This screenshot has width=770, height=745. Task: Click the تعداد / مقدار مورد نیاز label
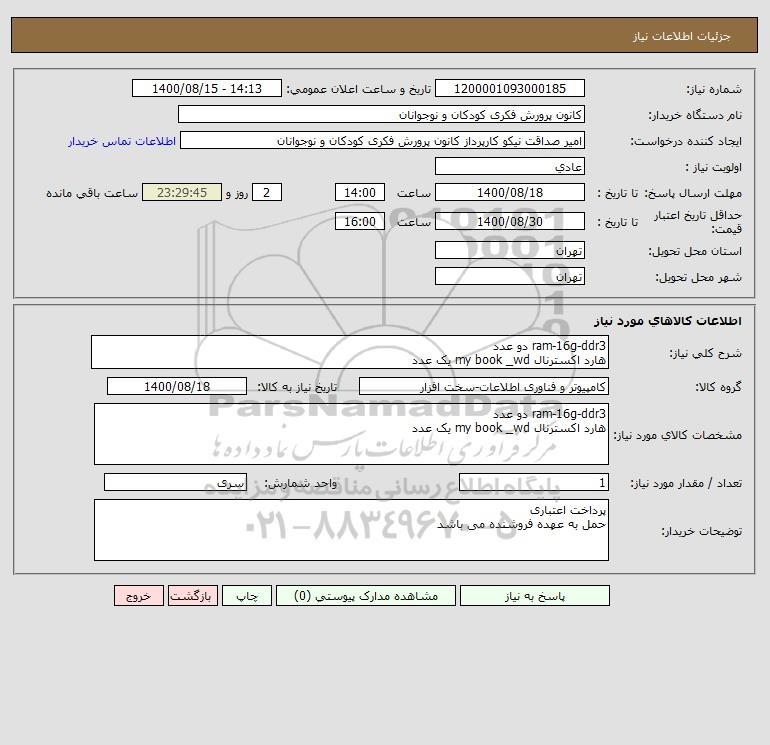[686, 483]
